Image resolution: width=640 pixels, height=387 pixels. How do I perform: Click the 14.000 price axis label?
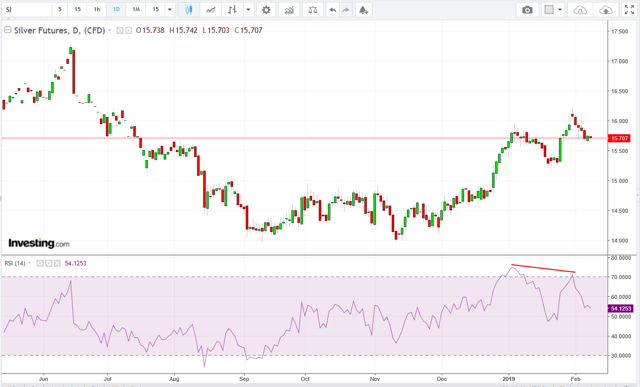pos(620,240)
